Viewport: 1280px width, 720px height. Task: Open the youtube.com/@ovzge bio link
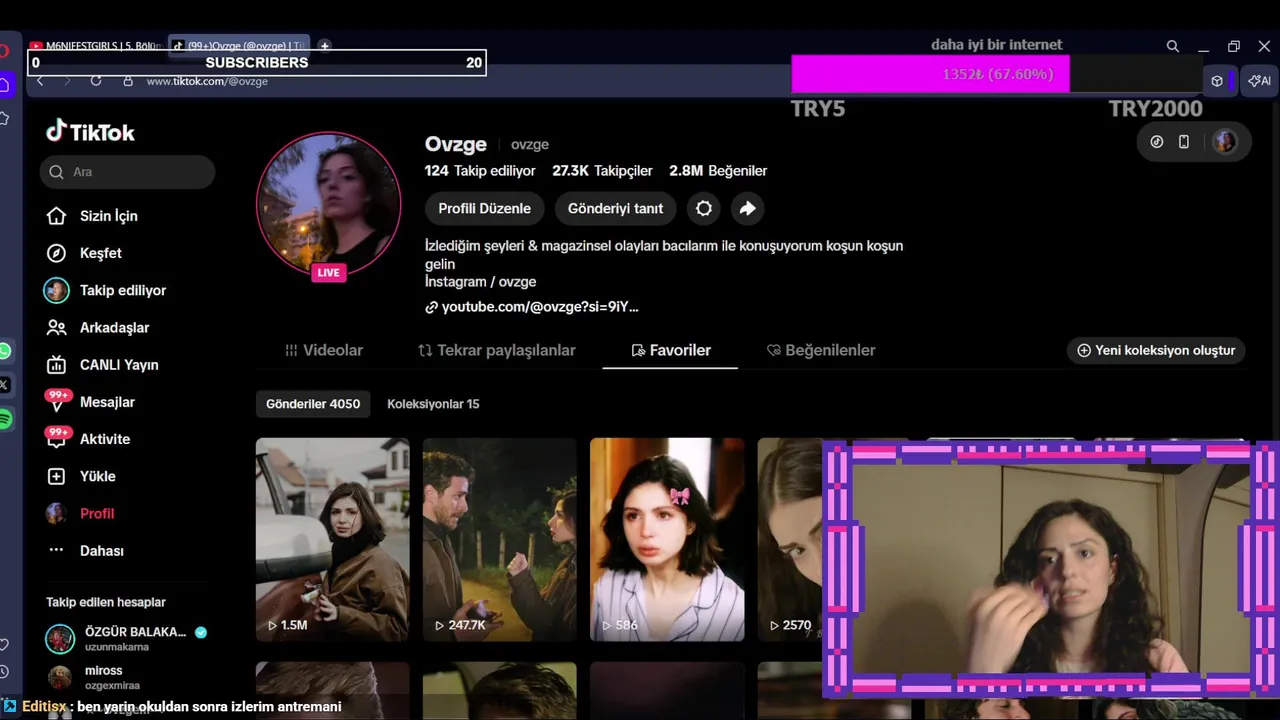(x=532, y=307)
